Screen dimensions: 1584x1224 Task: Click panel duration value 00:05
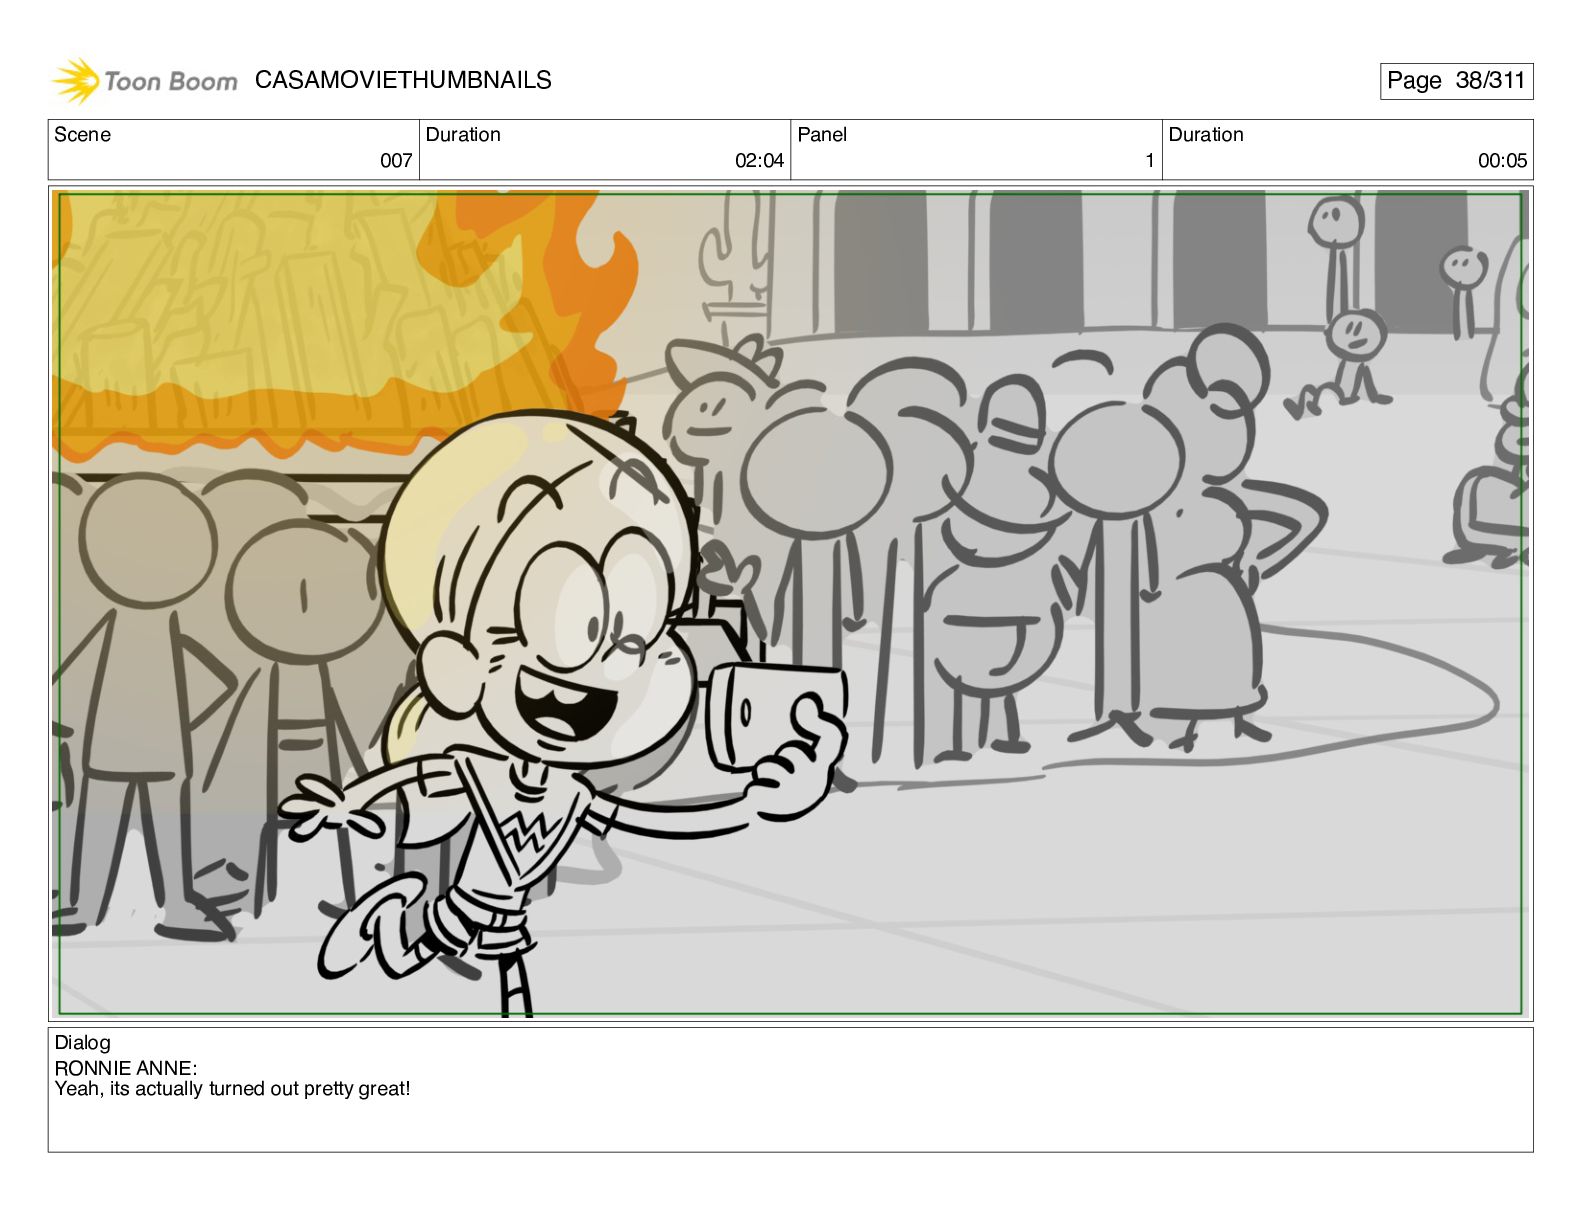pos(1502,160)
